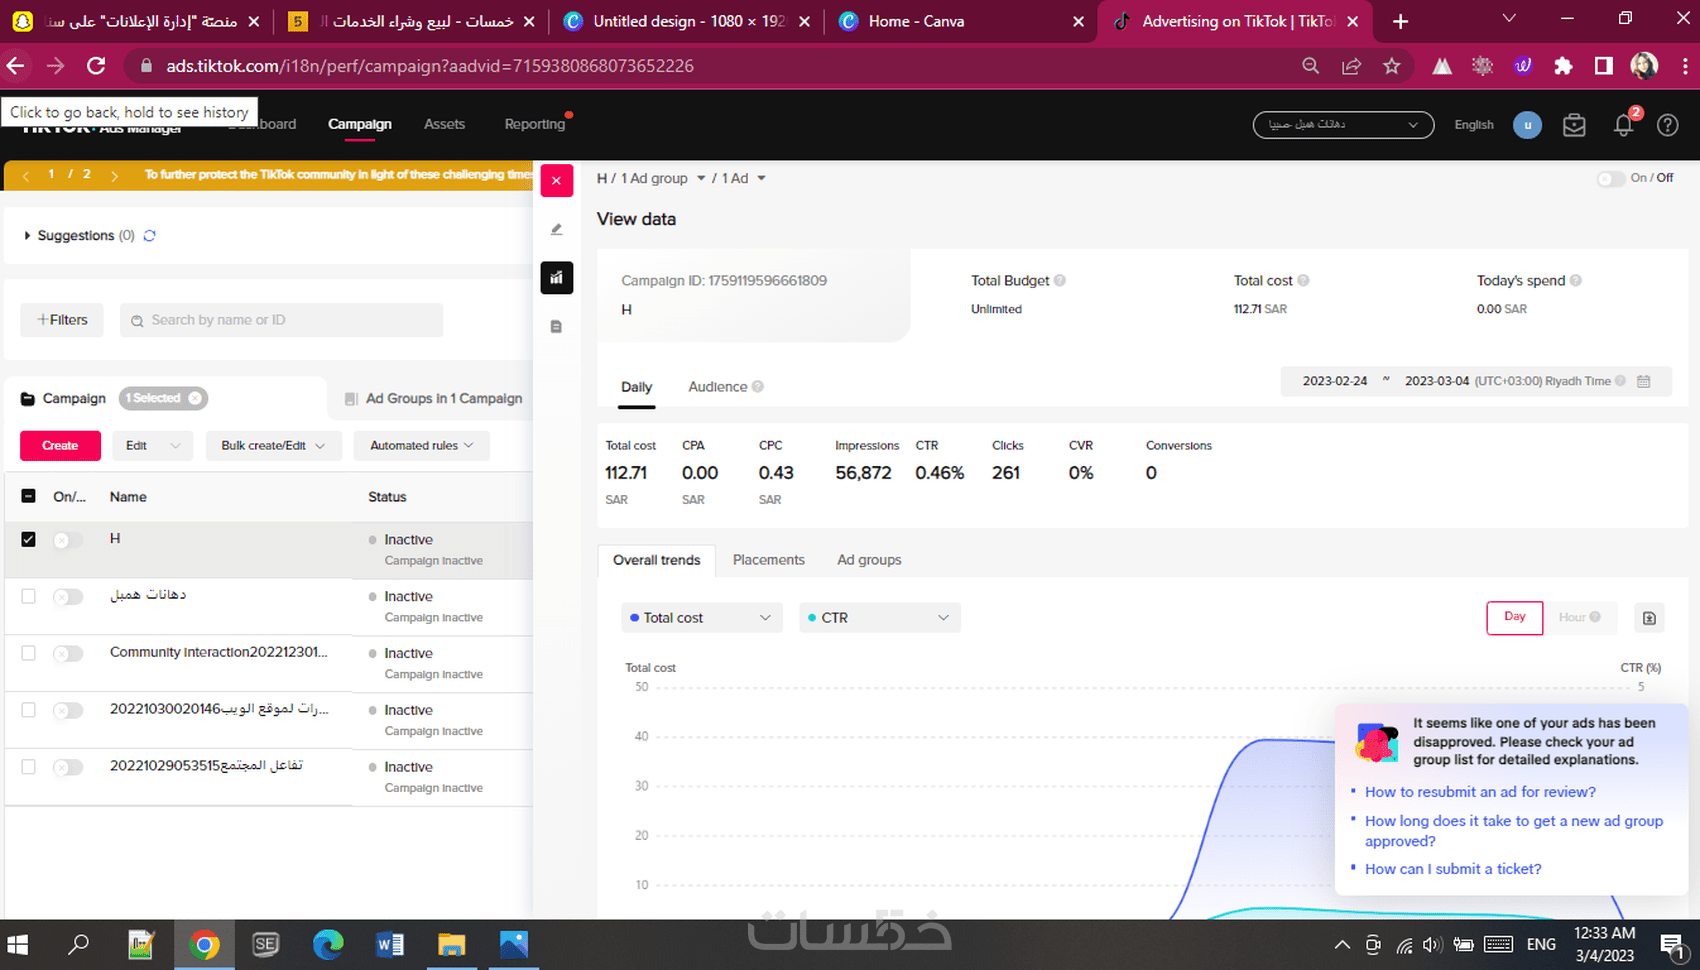Image resolution: width=1700 pixels, height=970 pixels.
Task: Open the Assets menu
Action: (444, 125)
